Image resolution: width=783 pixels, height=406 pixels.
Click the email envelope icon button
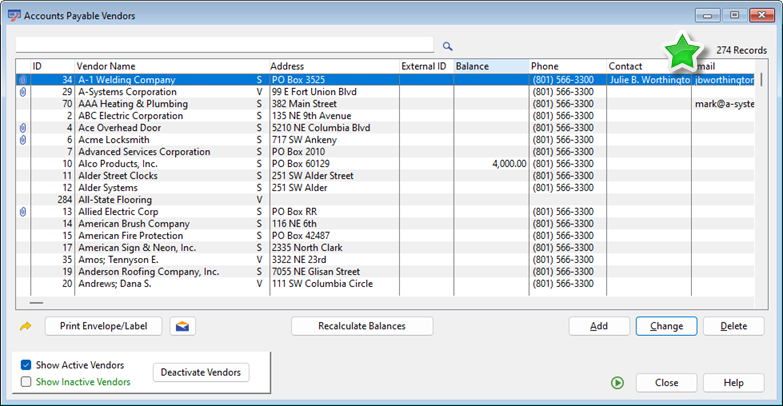click(x=182, y=326)
